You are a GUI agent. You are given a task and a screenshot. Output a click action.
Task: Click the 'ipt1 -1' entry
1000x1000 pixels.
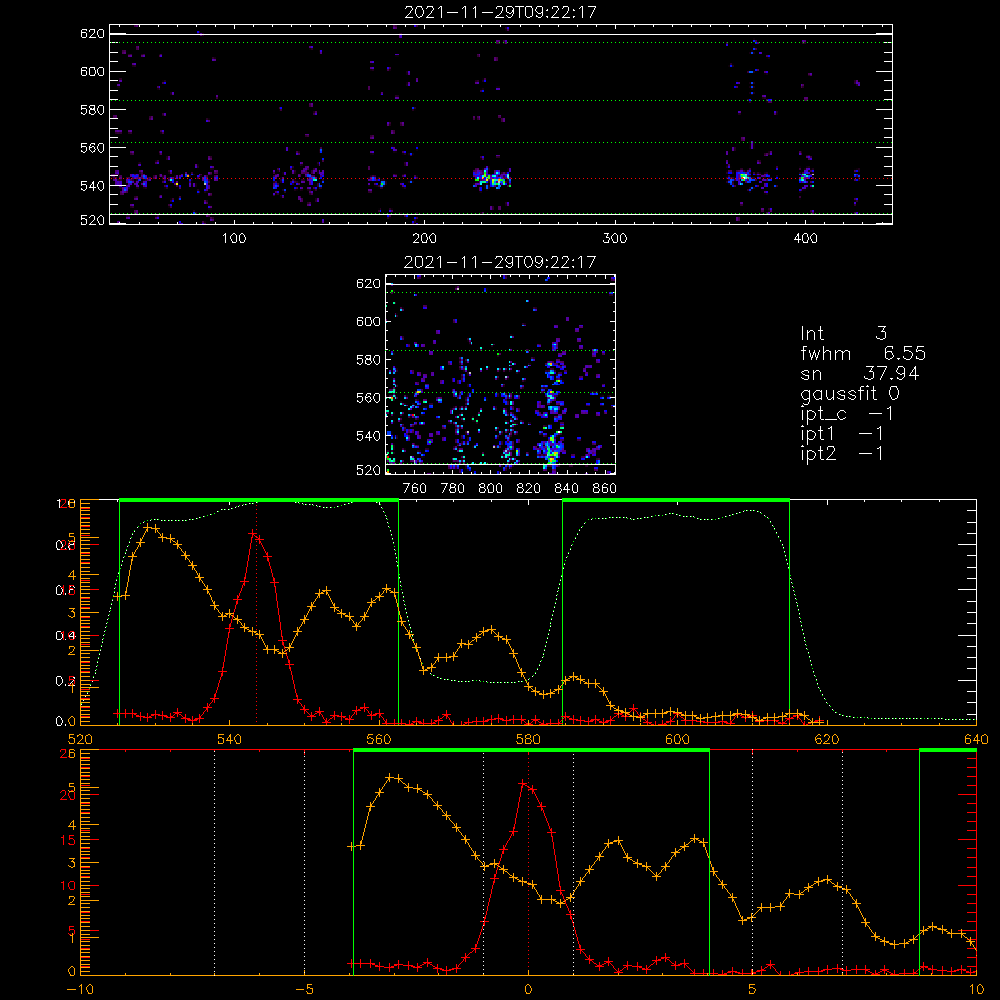(x=842, y=434)
